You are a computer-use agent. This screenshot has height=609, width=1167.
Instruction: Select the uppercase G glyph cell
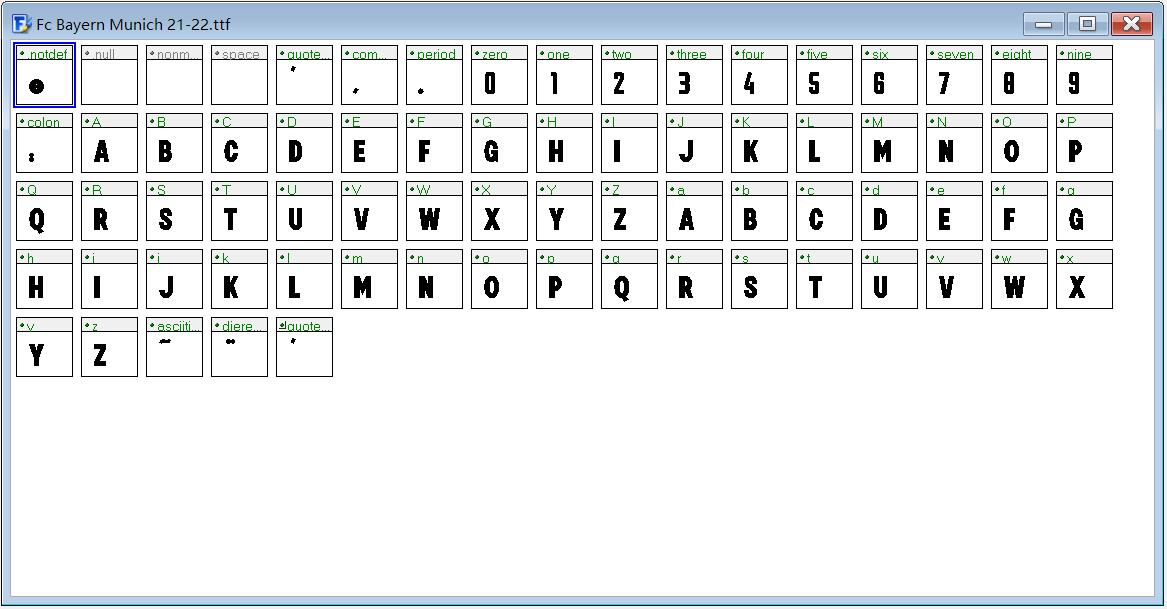pos(499,144)
